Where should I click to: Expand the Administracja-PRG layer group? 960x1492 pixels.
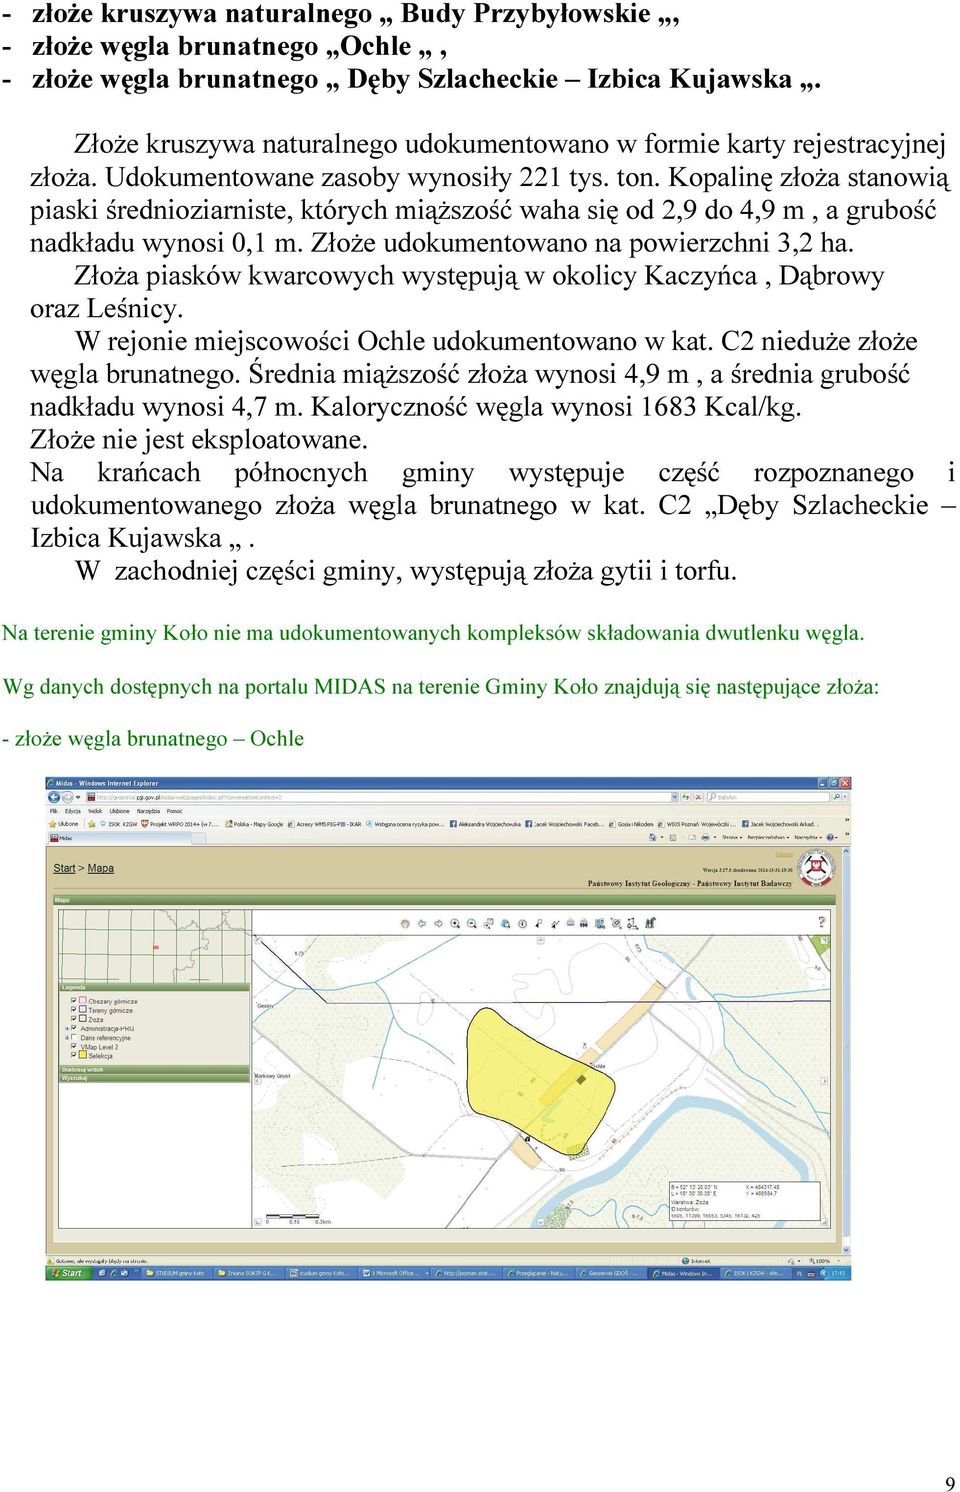tap(67, 1028)
